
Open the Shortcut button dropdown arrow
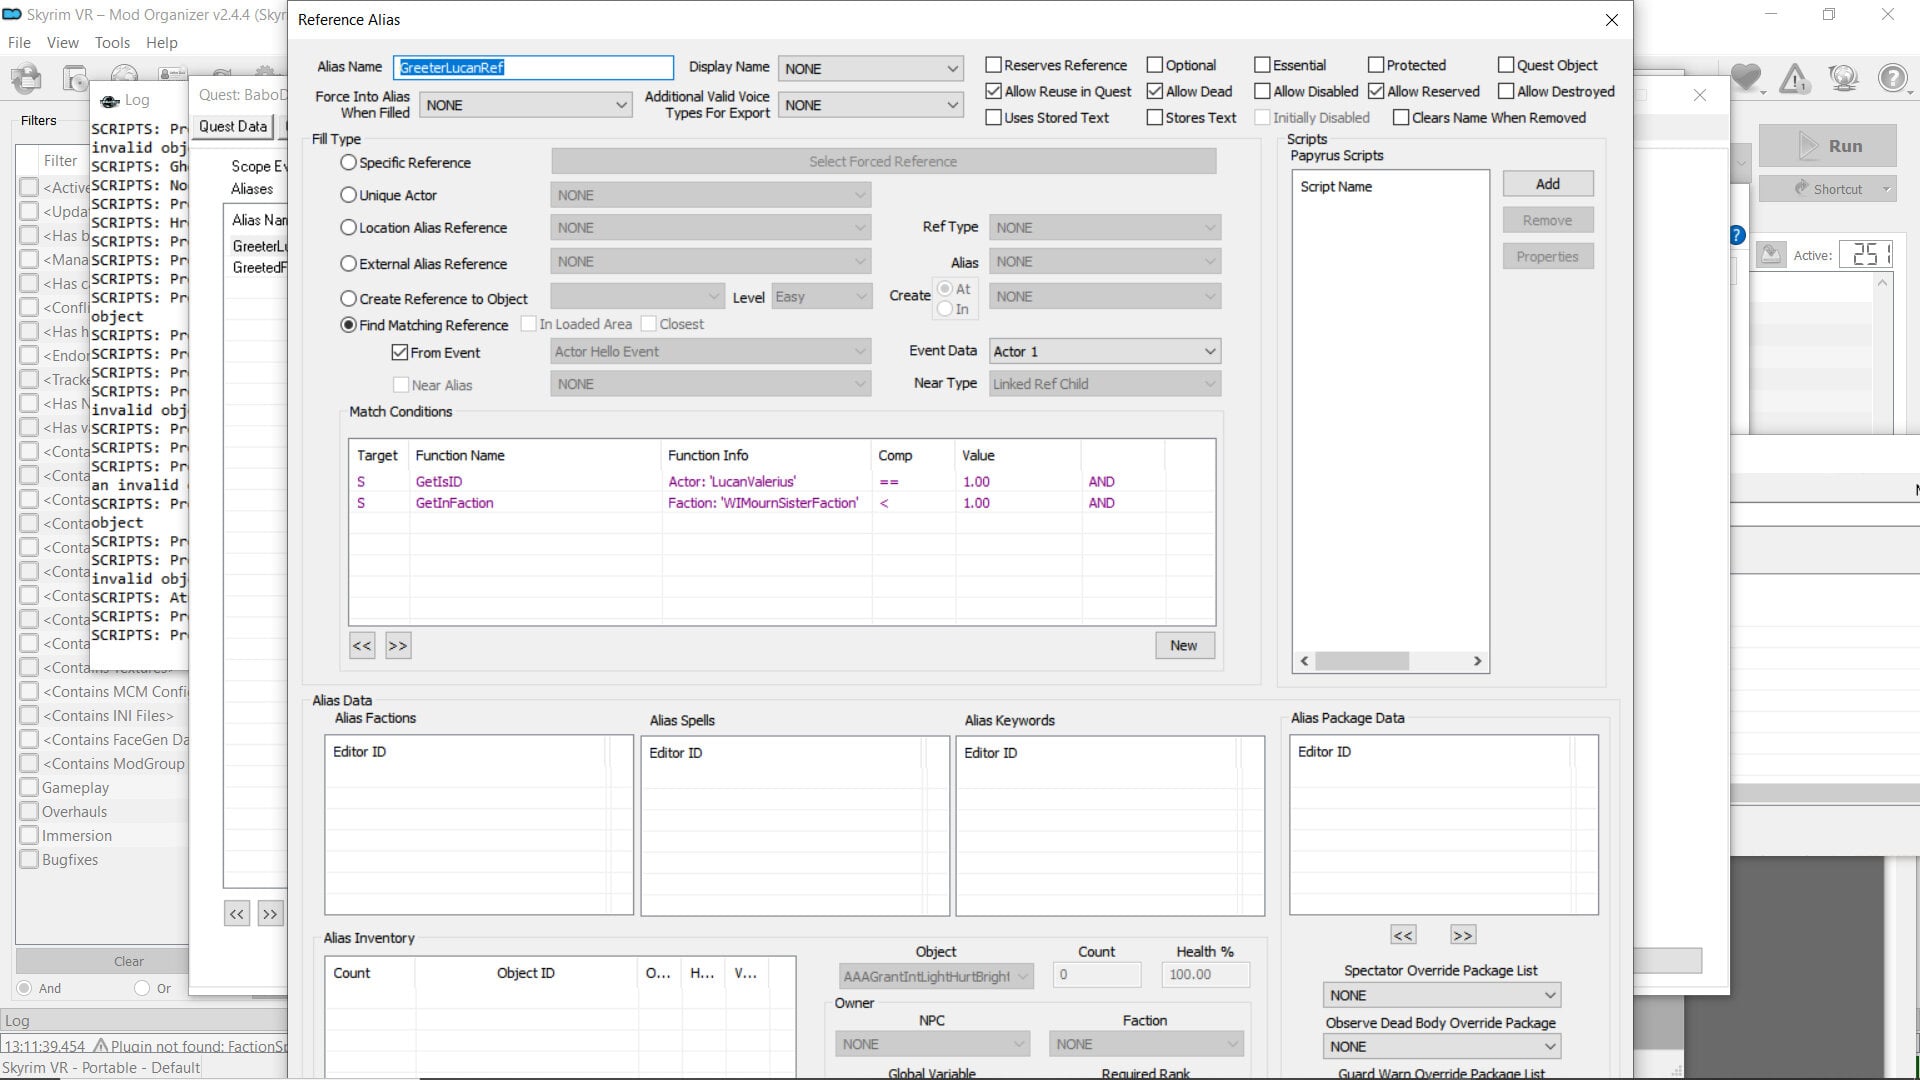tap(1886, 189)
